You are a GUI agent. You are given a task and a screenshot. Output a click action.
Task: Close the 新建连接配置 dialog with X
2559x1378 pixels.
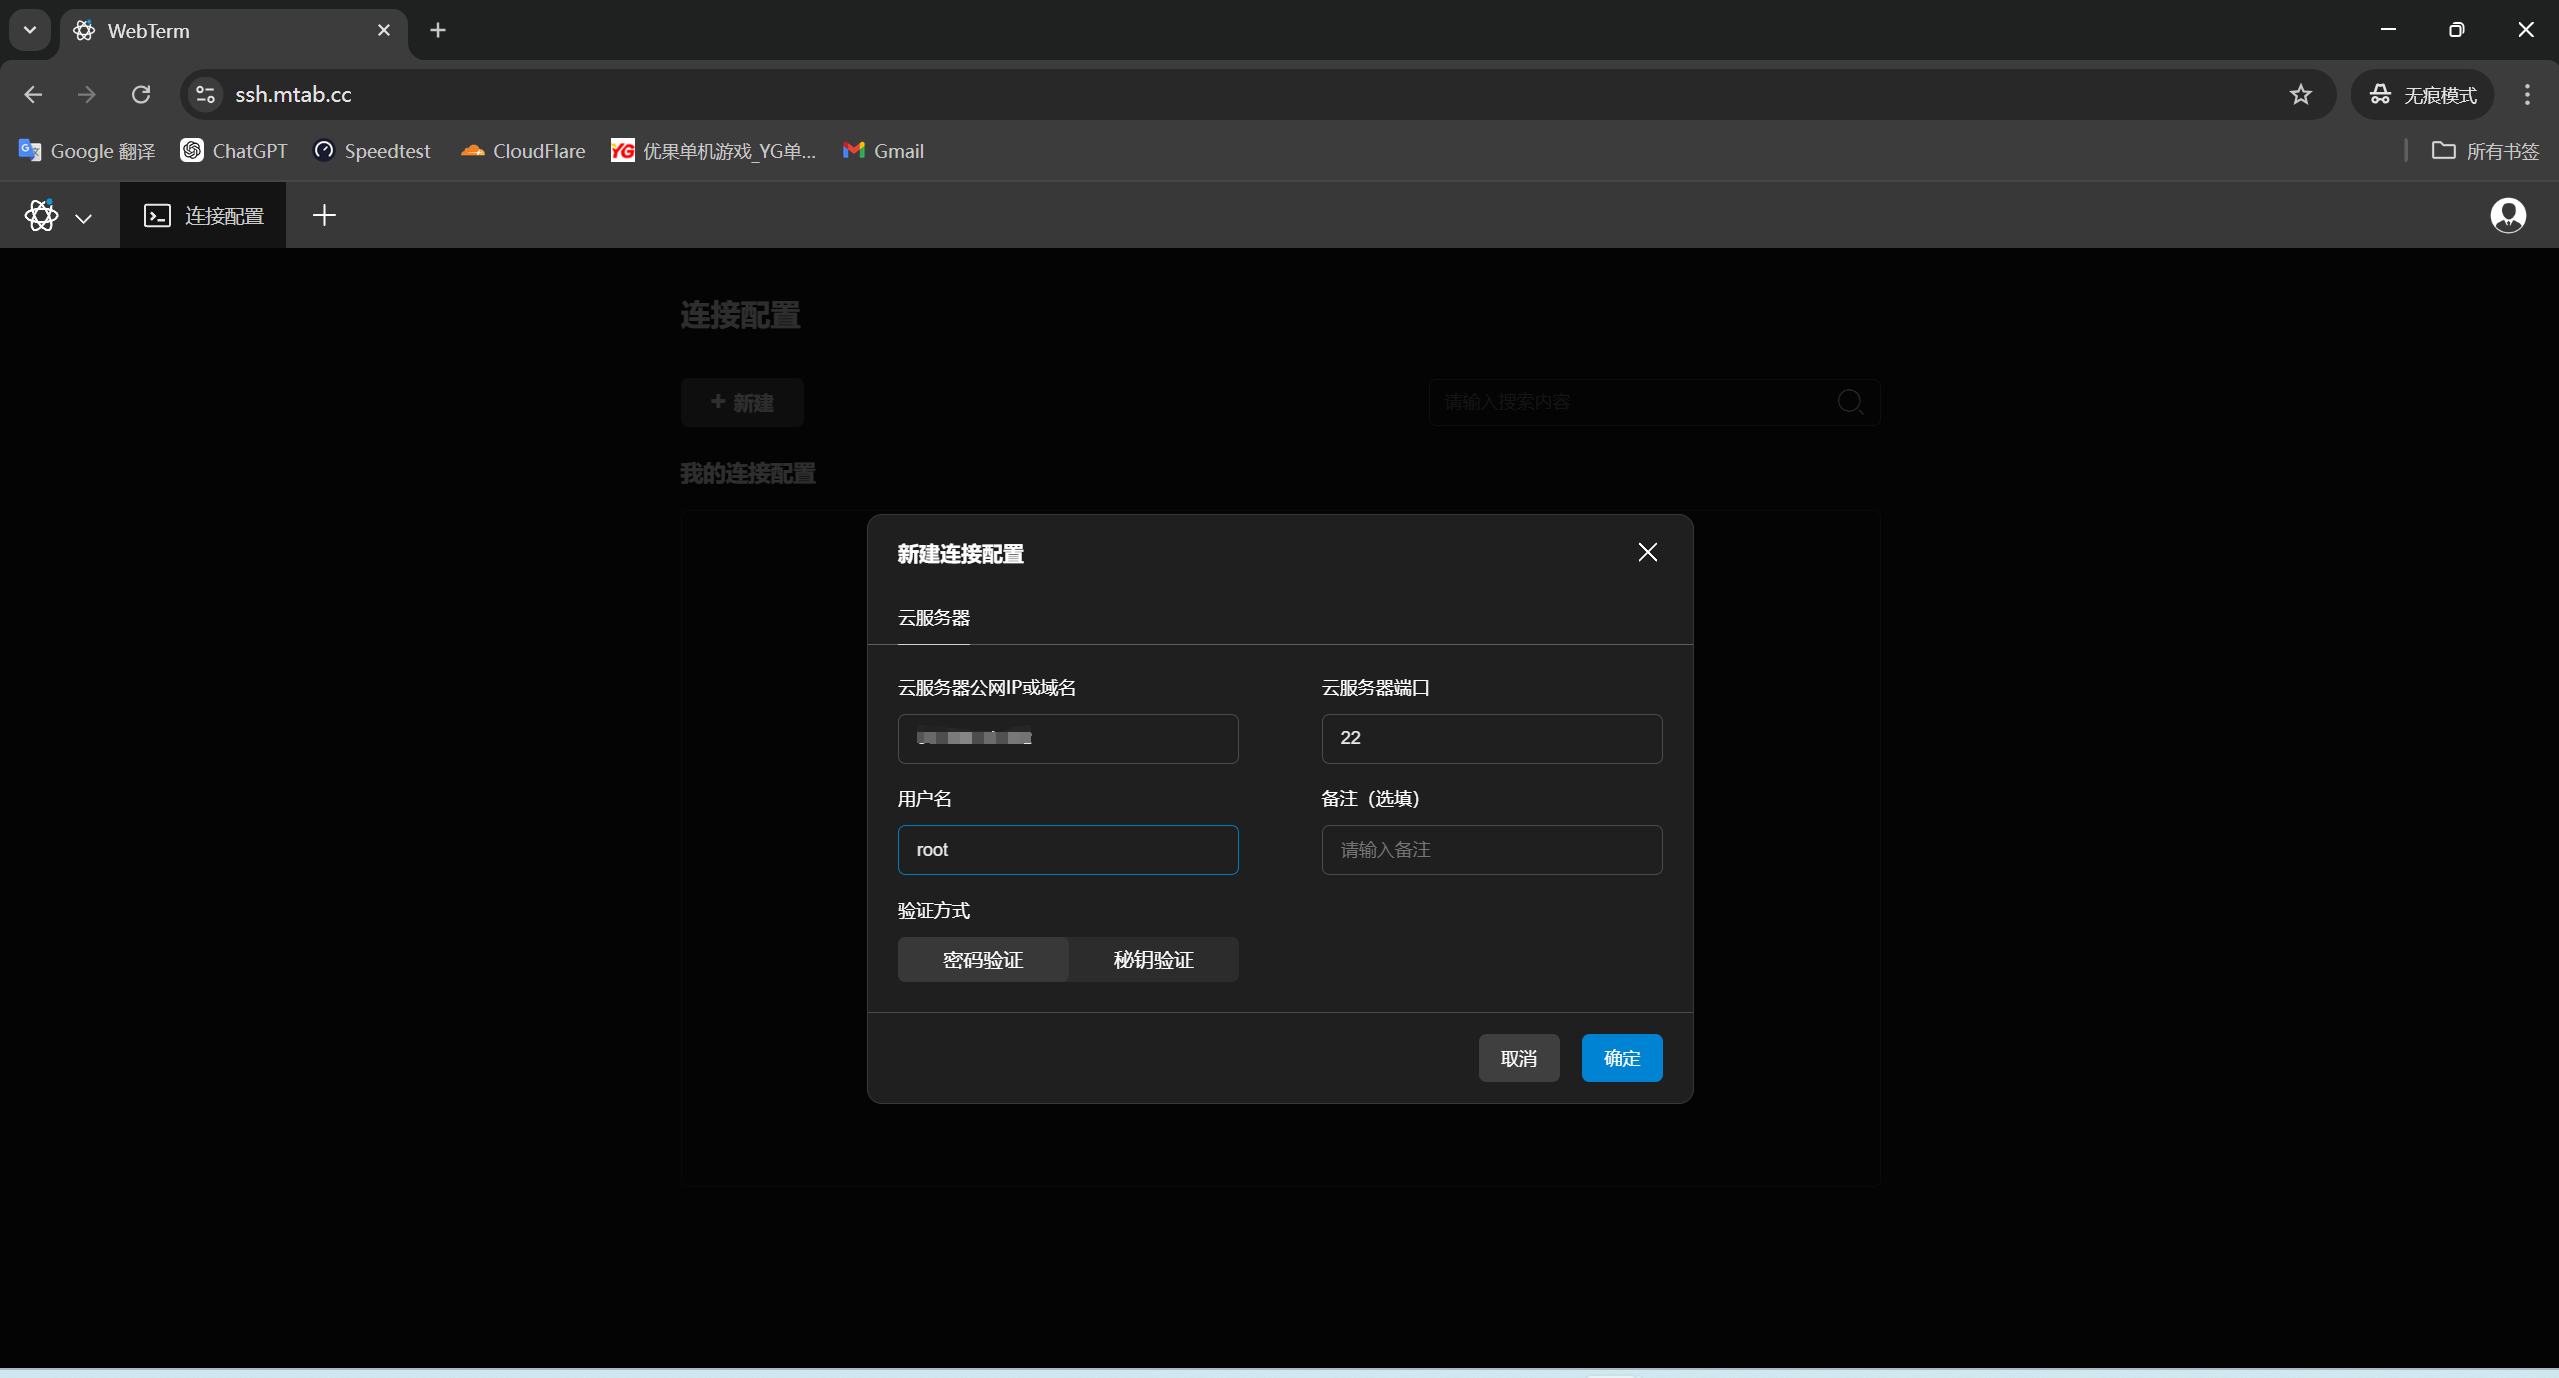(x=1647, y=552)
